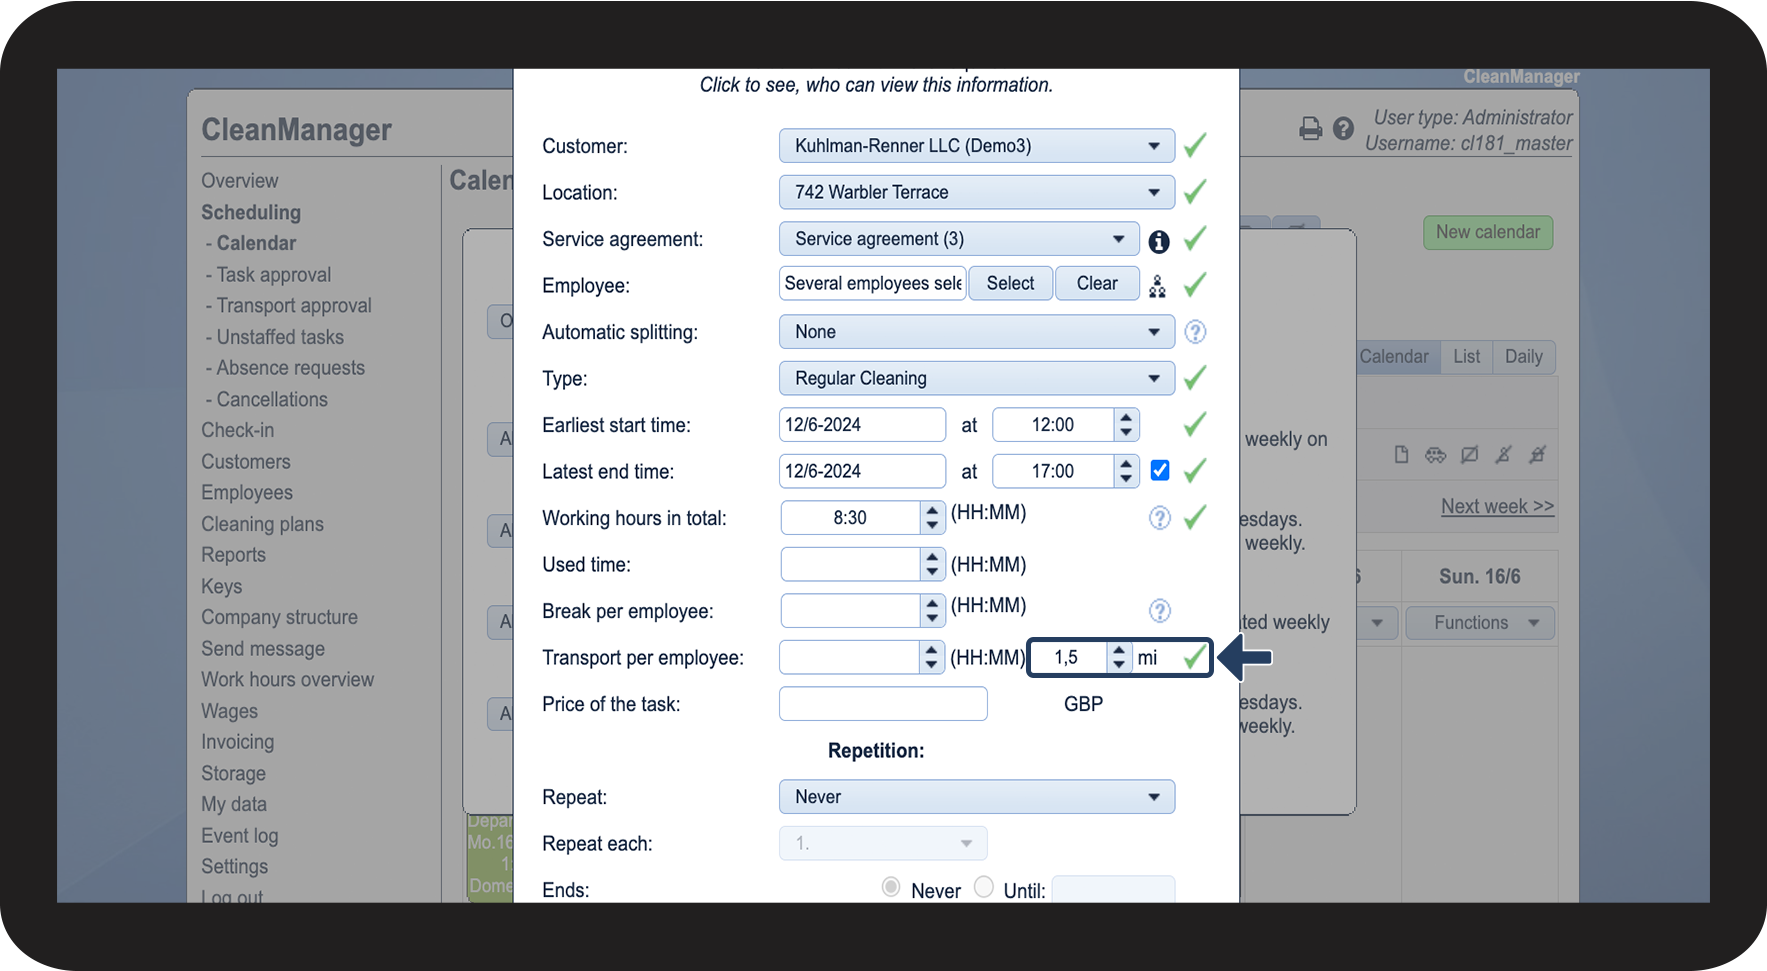The height and width of the screenshot is (971, 1767).
Task: Click the New calendar button
Action: coord(1488,232)
